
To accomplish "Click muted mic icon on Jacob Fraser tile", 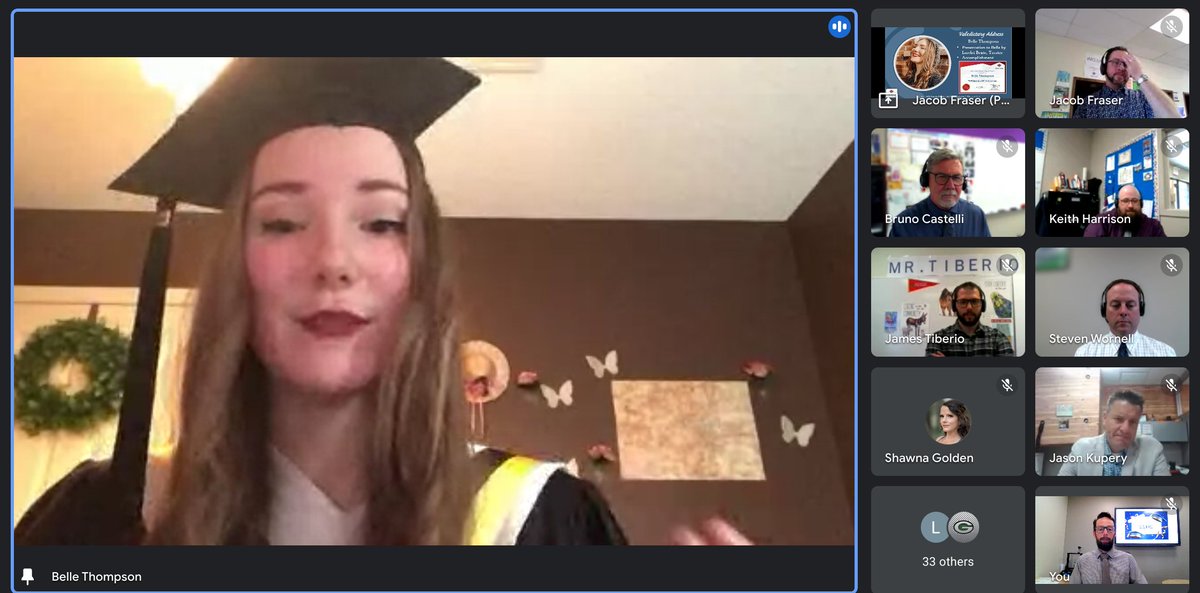I will [1171, 27].
